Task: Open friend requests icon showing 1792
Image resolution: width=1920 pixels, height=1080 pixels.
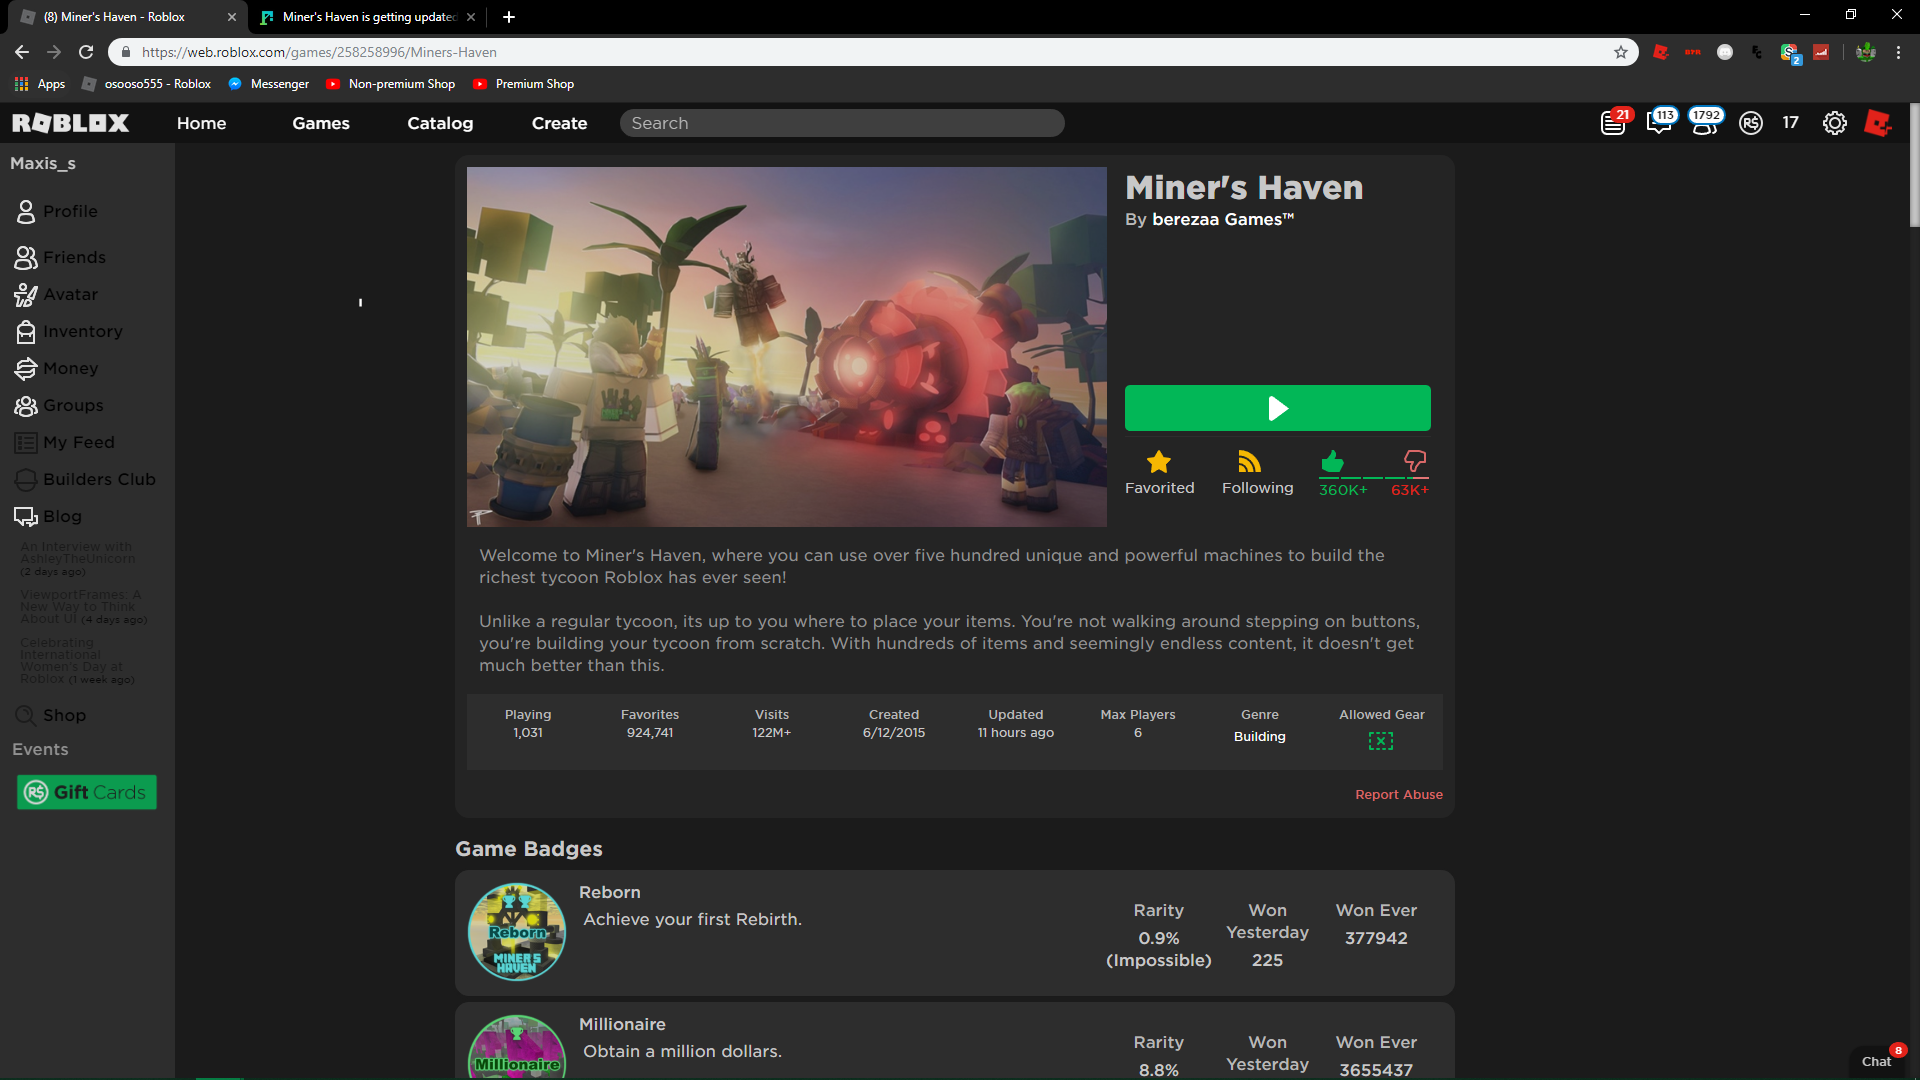Action: point(1705,123)
